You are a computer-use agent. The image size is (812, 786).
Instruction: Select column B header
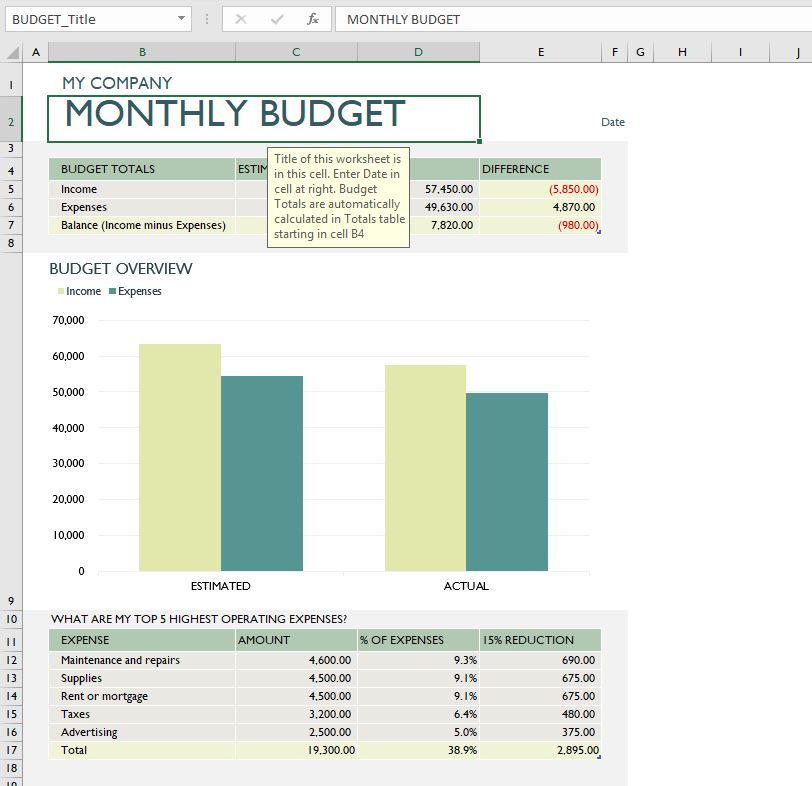[x=142, y=52]
